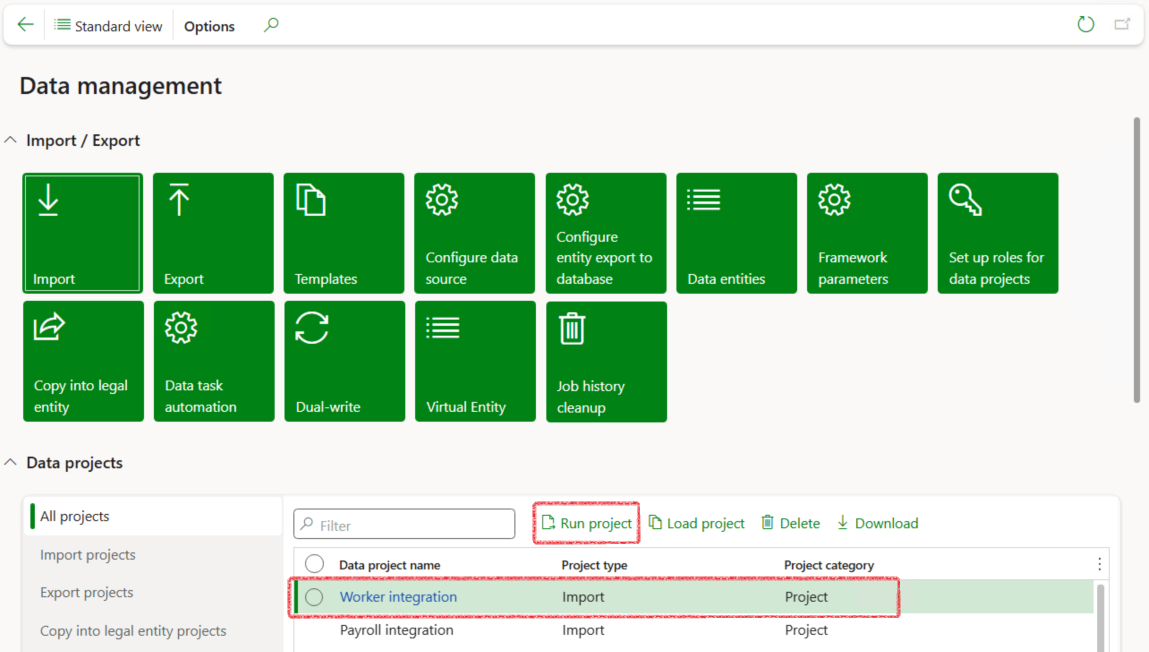Select the Worker integration row radio button

pos(314,597)
